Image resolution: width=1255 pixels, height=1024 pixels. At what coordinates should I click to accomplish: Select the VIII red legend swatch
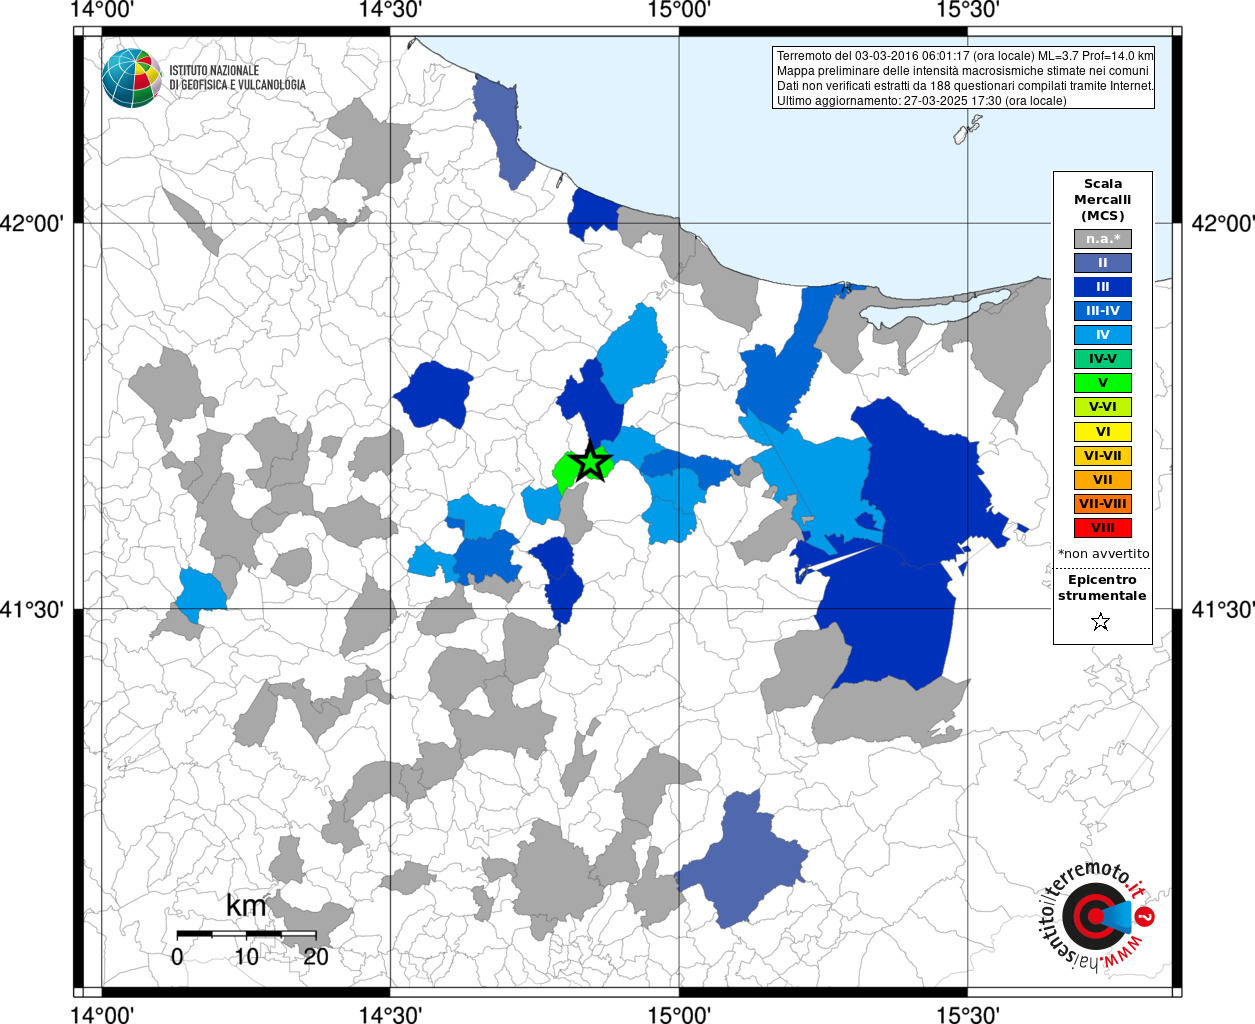[x=1102, y=528]
